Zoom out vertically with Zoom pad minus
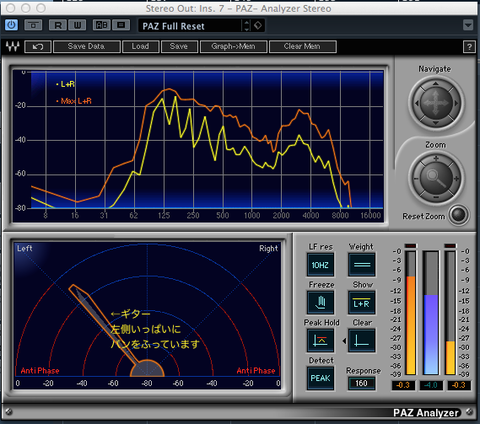Viewport: 480px width, 424px height. (x=436, y=198)
